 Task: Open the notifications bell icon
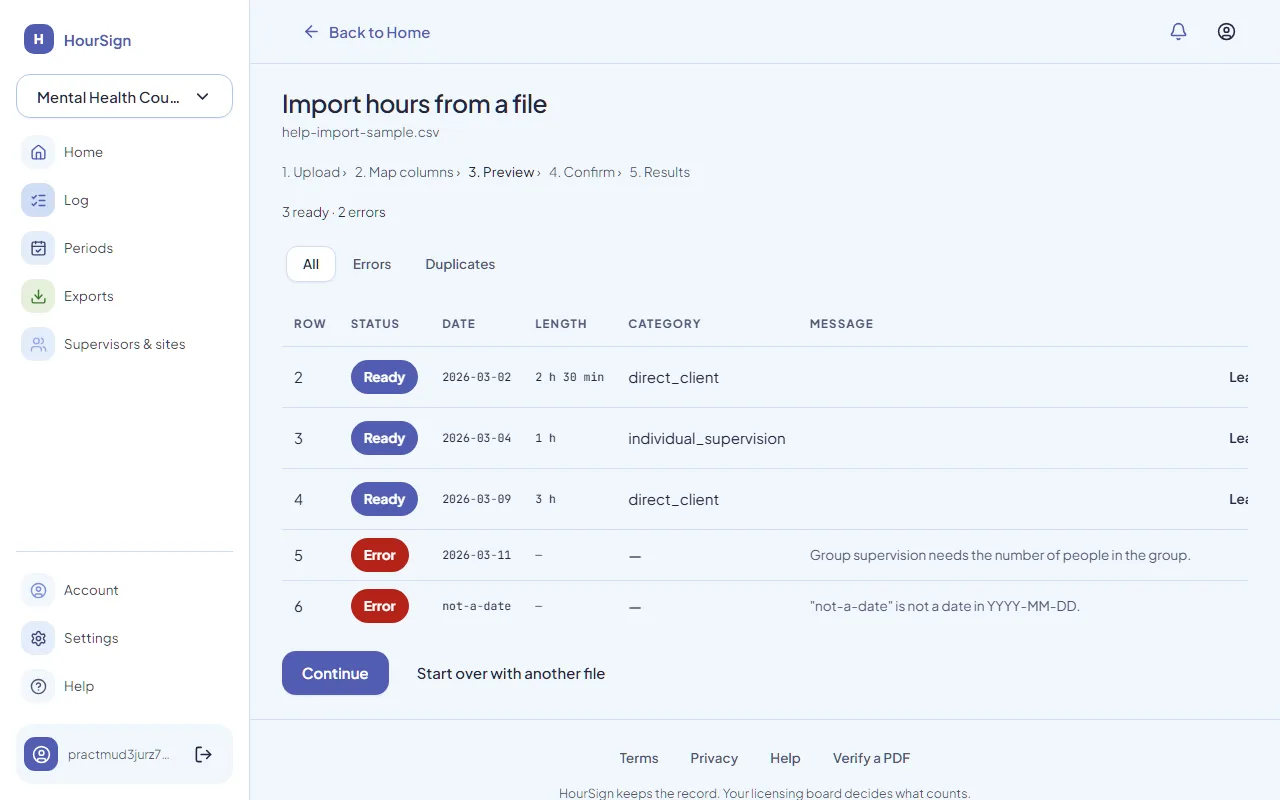coord(1178,32)
